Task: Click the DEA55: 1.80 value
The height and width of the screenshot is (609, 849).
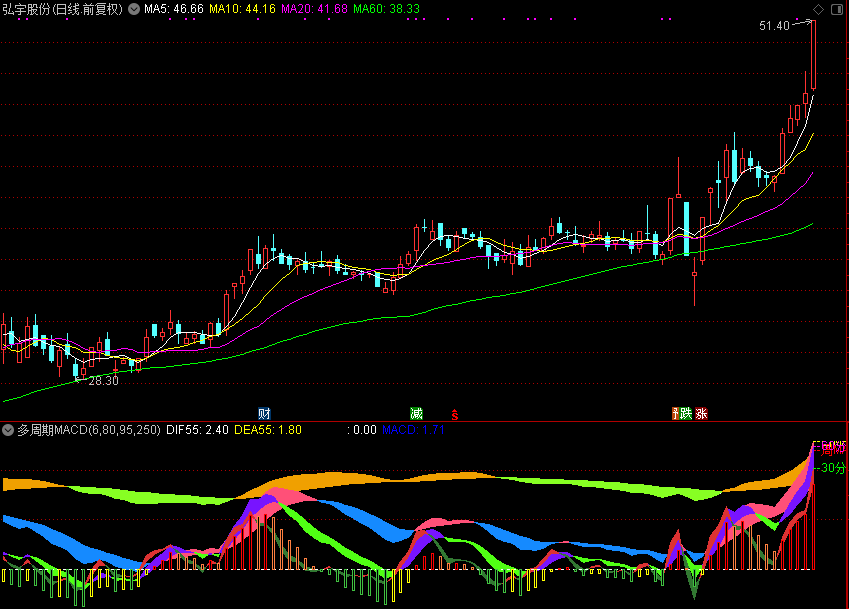Action: click(267, 430)
